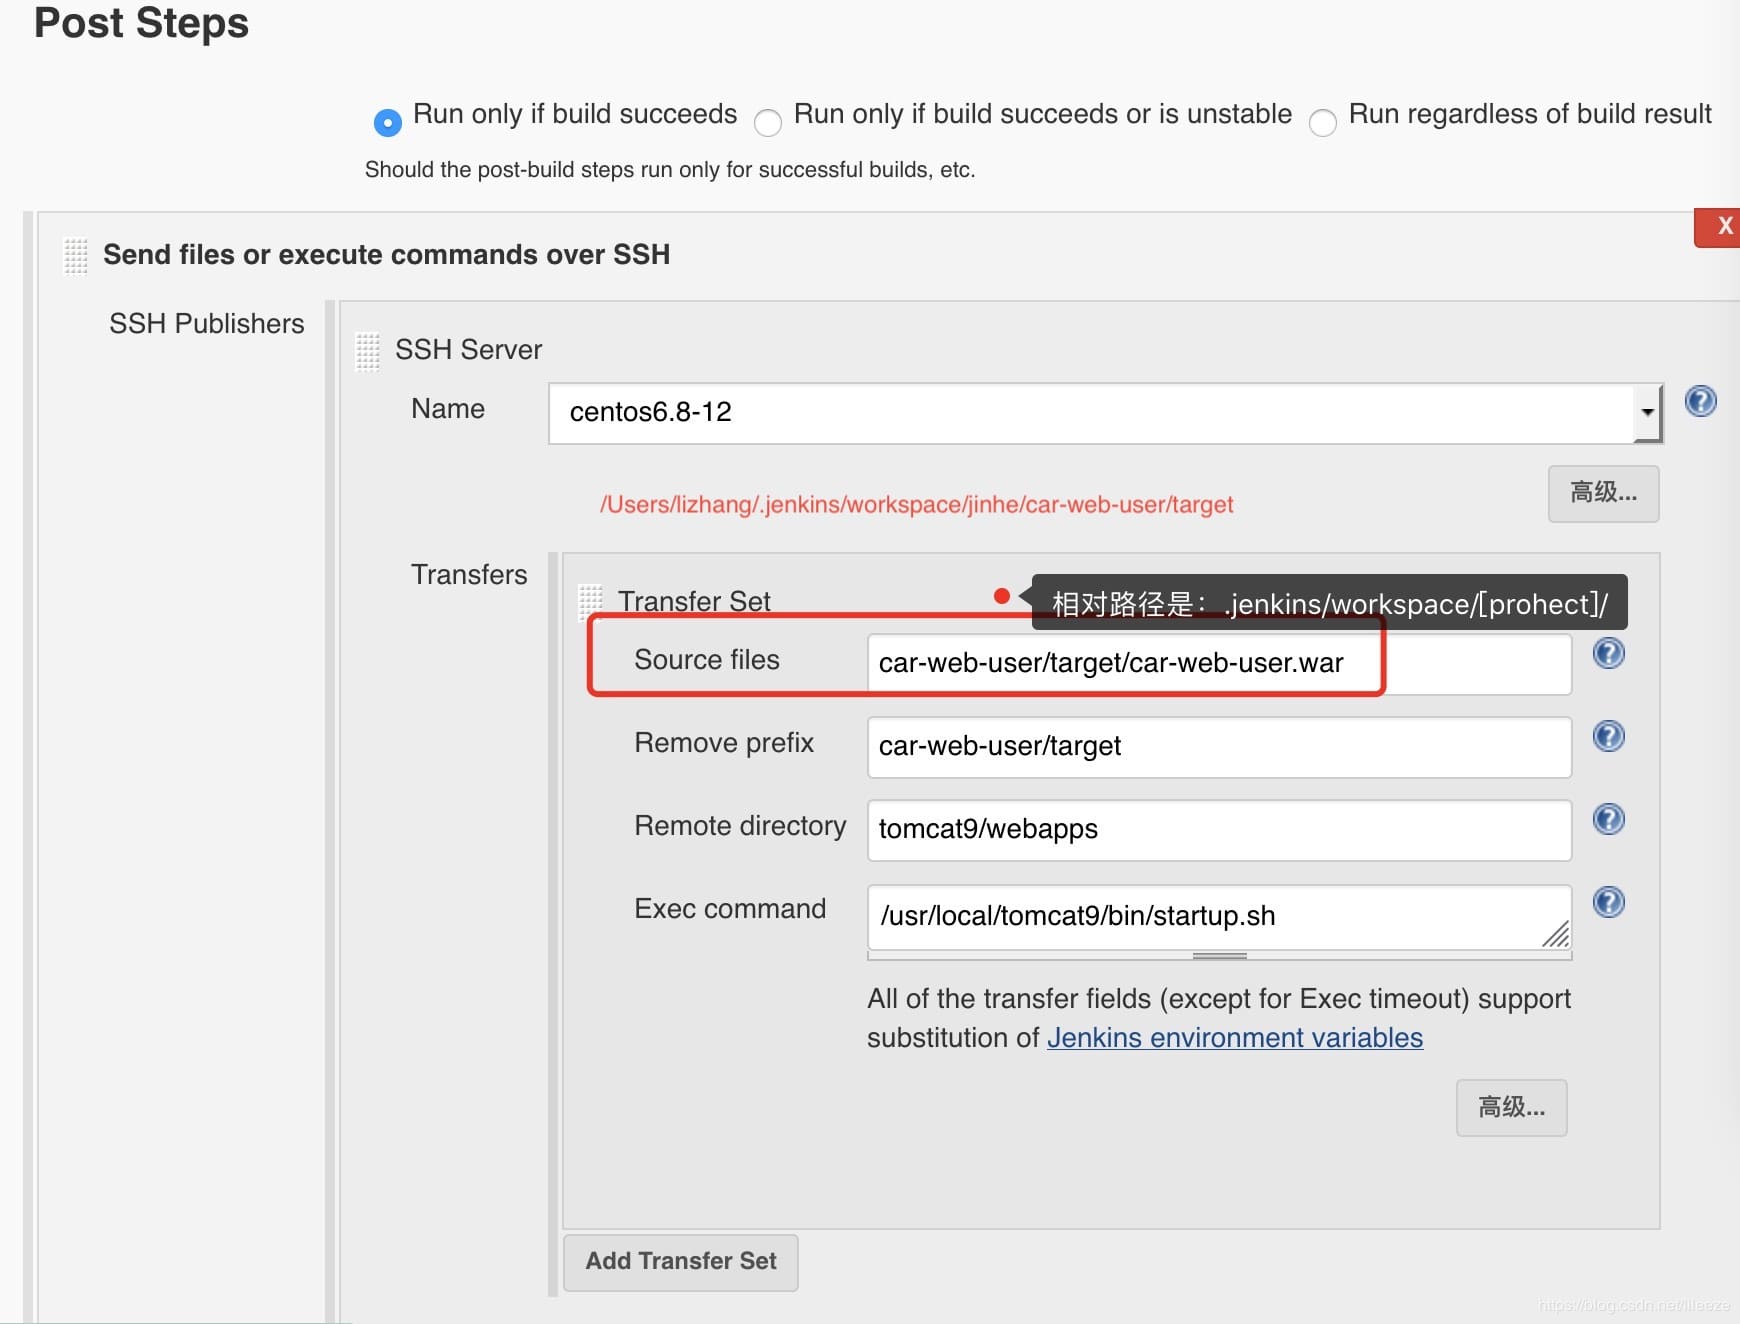The image size is (1740, 1324).
Task: Open Jenkins environment variables link
Action: 1234,1038
